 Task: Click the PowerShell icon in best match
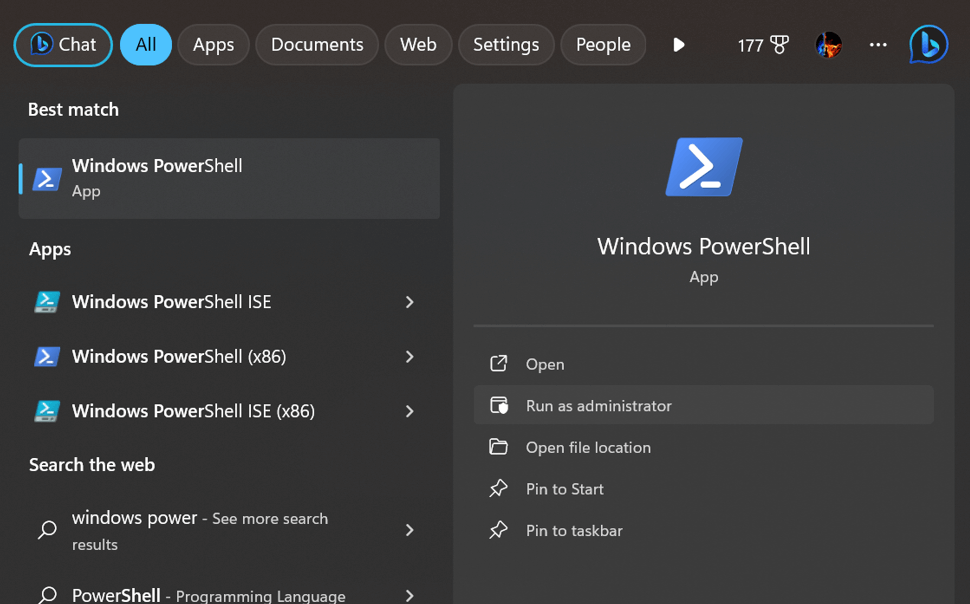point(47,179)
